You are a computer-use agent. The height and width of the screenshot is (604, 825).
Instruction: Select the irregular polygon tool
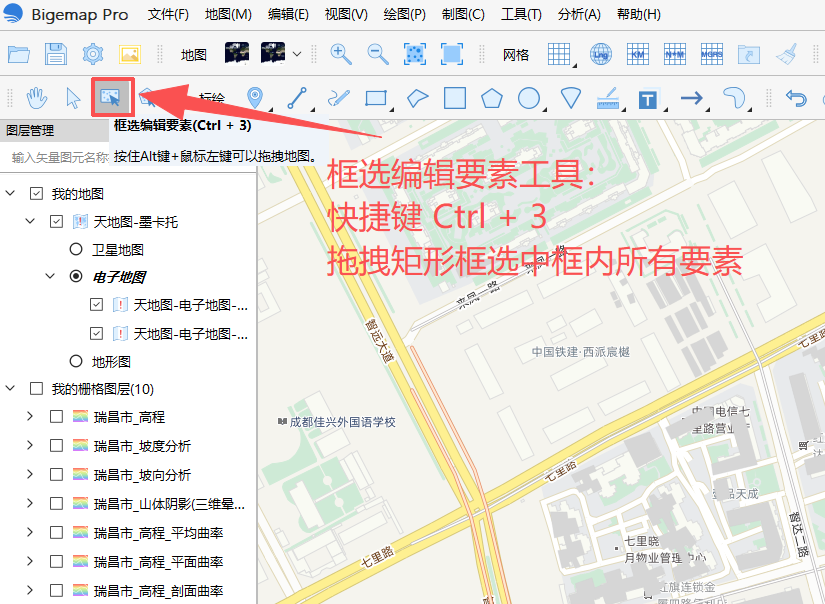(417, 98)
